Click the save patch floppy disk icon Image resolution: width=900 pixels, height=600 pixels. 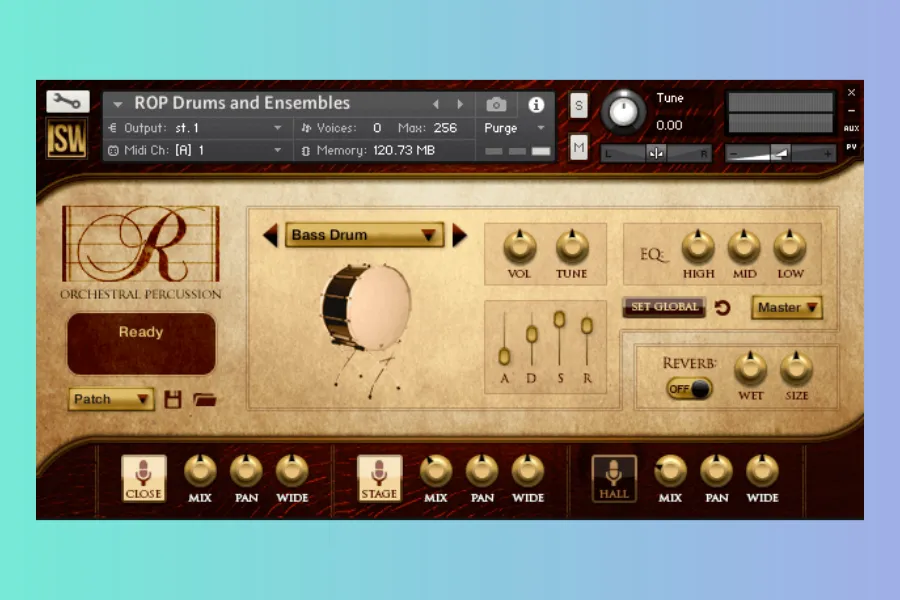point(173,399)
